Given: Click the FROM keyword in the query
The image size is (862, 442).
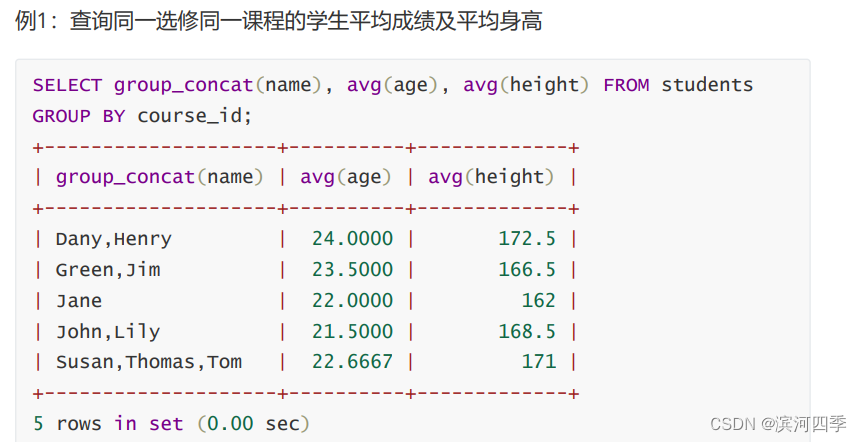Looking at the screenshot, I should [626, 85].
